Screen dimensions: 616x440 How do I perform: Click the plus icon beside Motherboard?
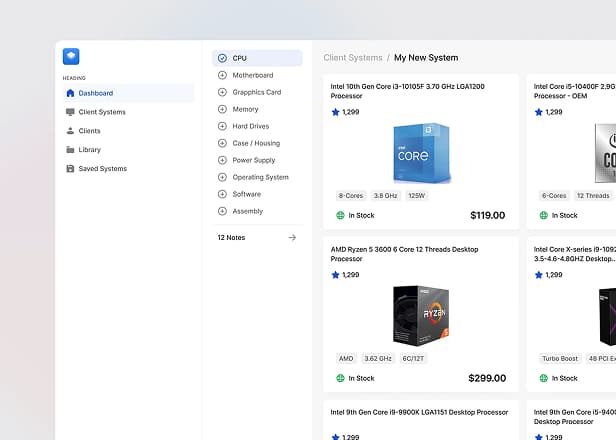[222, 75]
